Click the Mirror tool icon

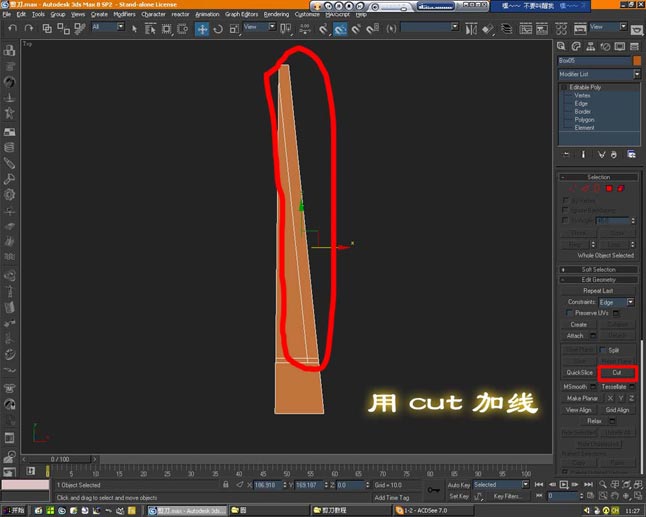(471, 29)
